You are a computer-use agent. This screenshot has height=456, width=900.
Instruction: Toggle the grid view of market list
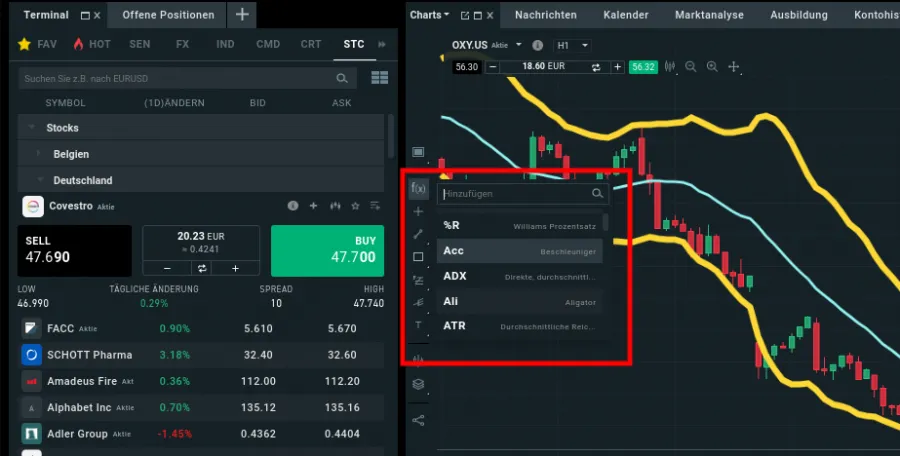coord(379,78)
